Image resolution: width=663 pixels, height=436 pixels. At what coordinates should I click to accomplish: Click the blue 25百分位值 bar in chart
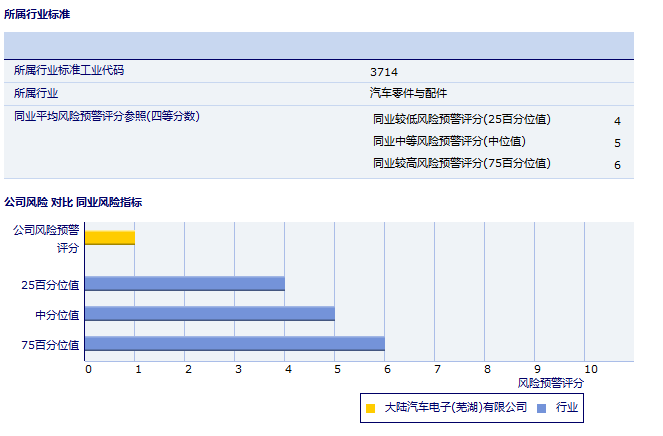[x=185, y=284]
